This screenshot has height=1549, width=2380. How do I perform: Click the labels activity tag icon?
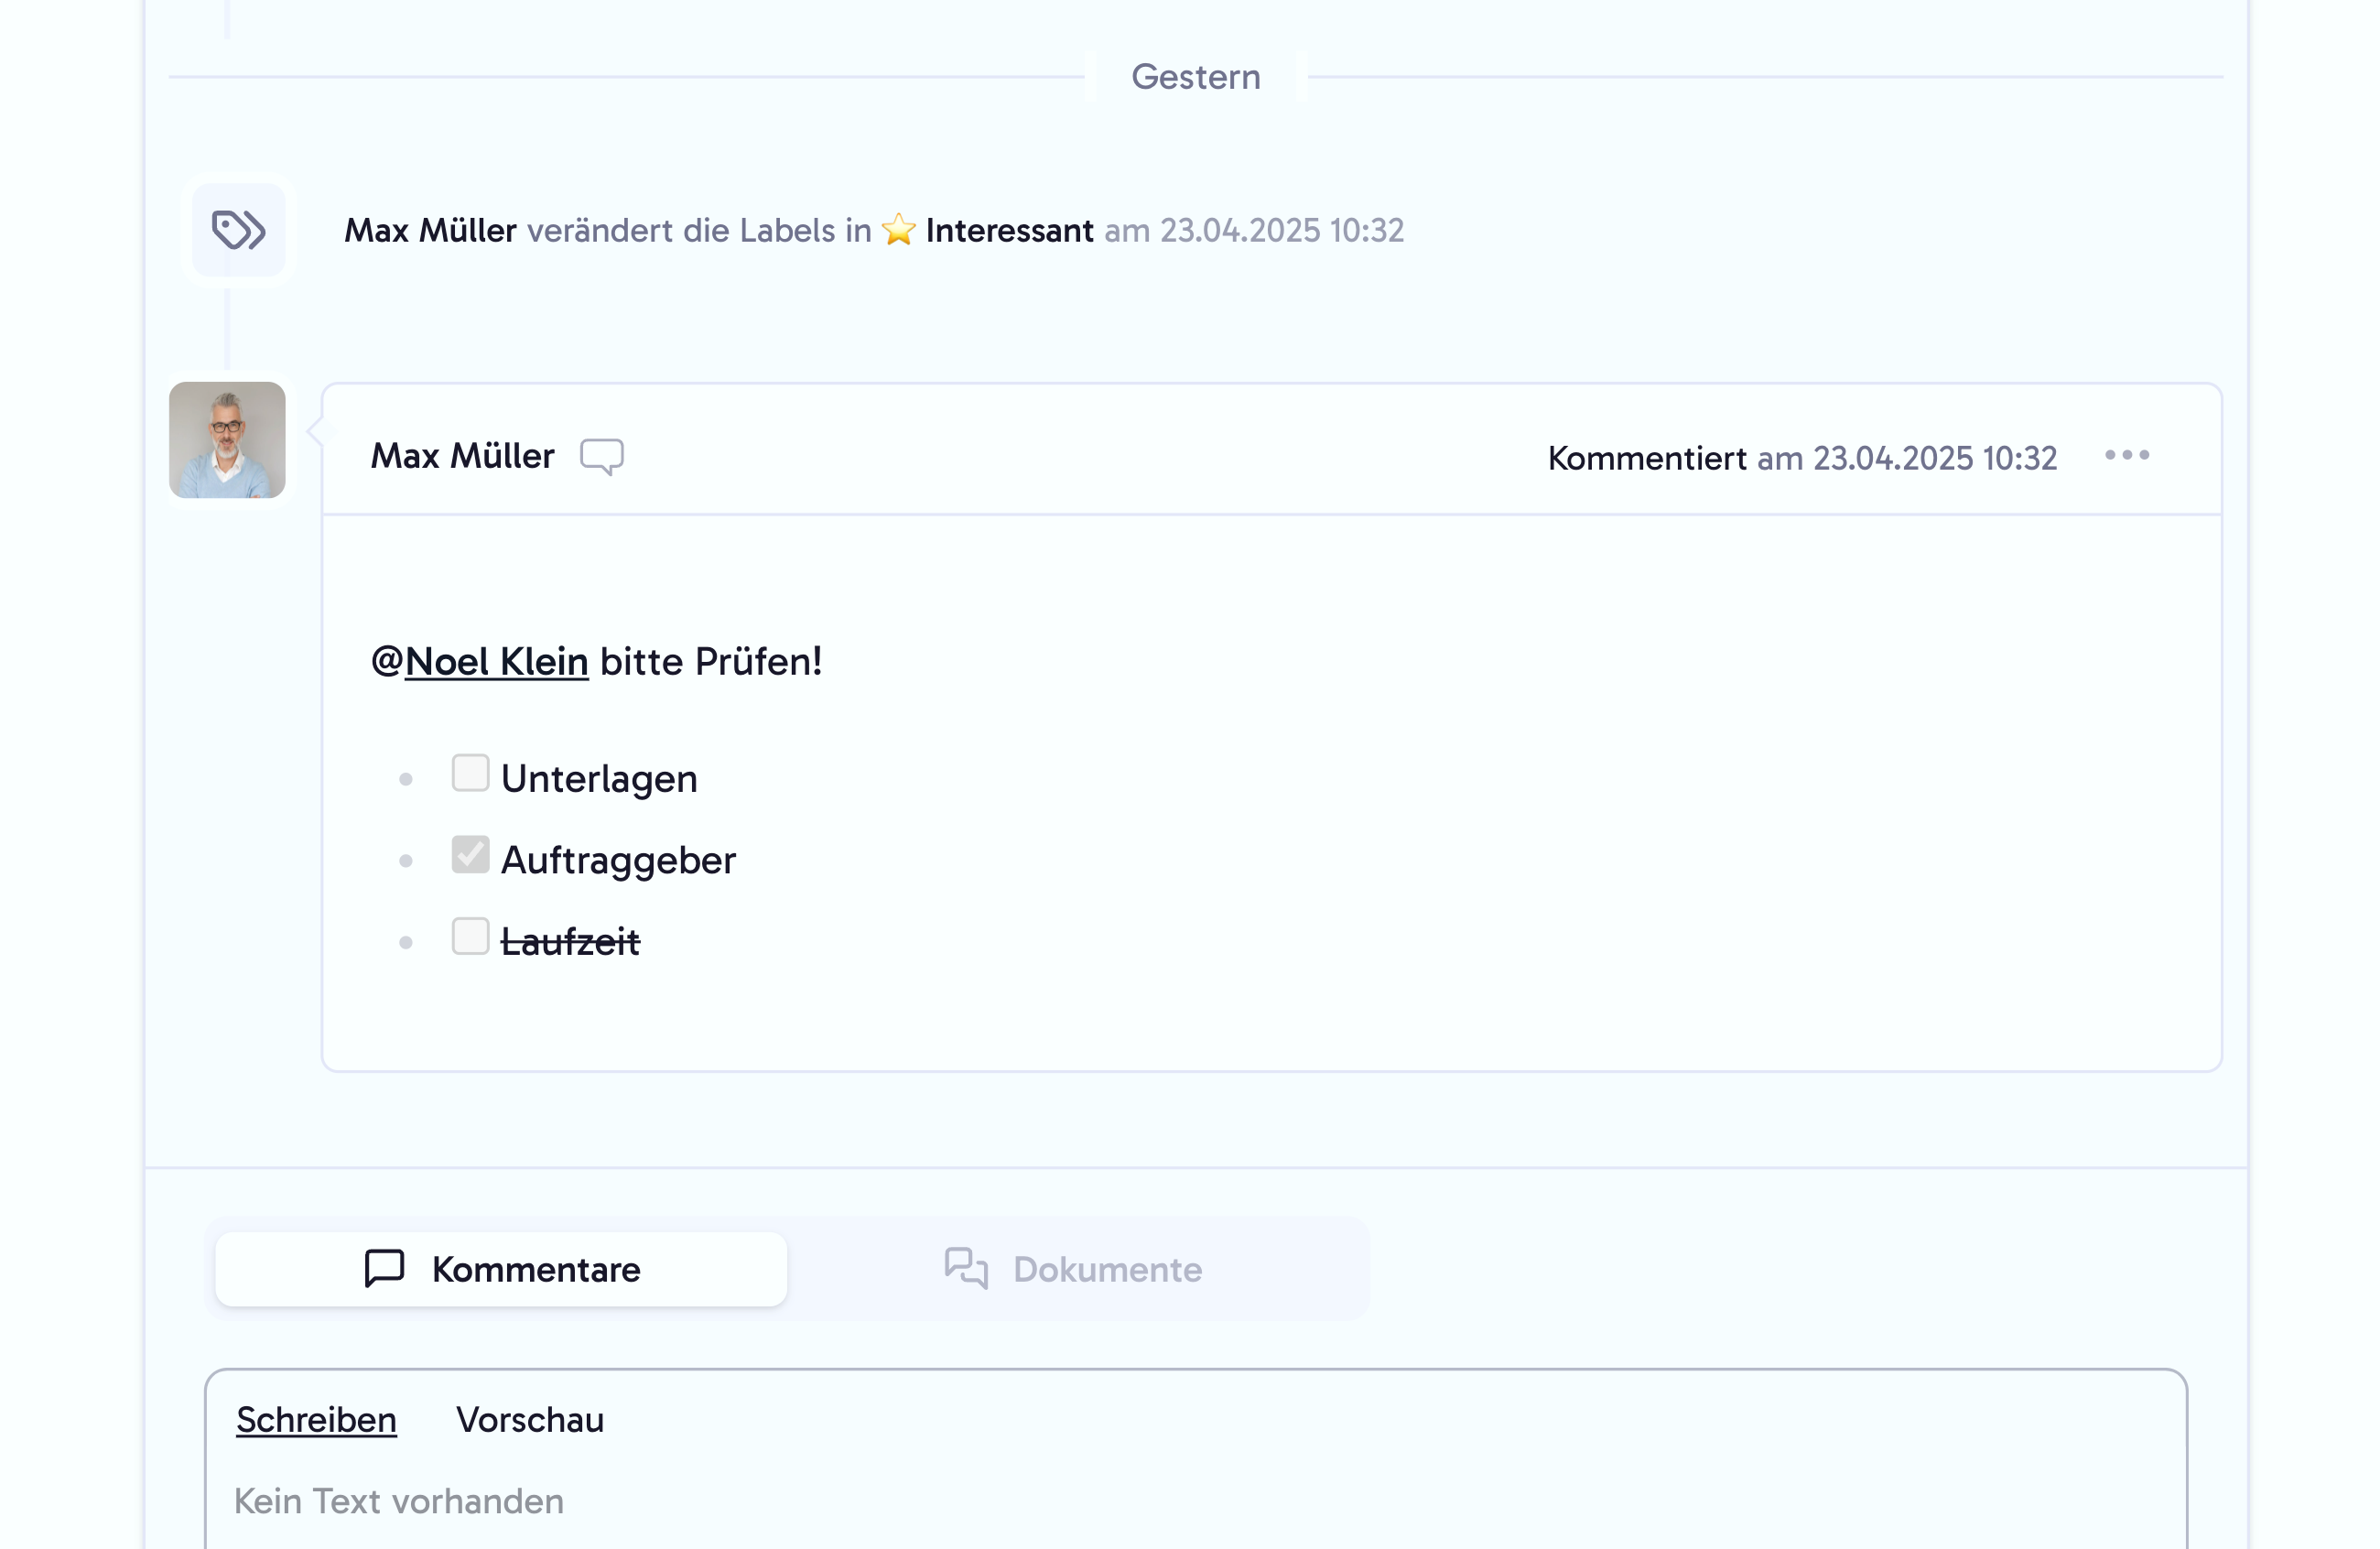click(237, 229)
